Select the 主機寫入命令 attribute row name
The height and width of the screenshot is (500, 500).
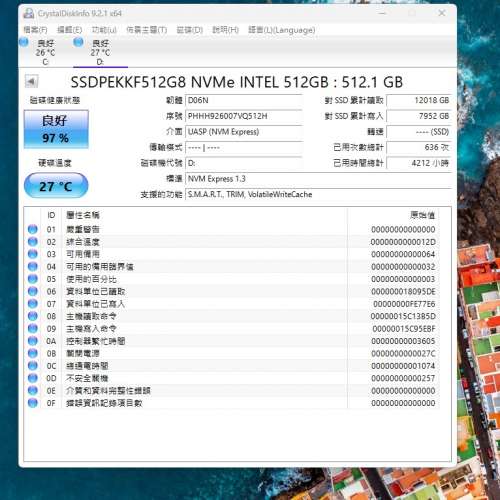coord(91,329)
